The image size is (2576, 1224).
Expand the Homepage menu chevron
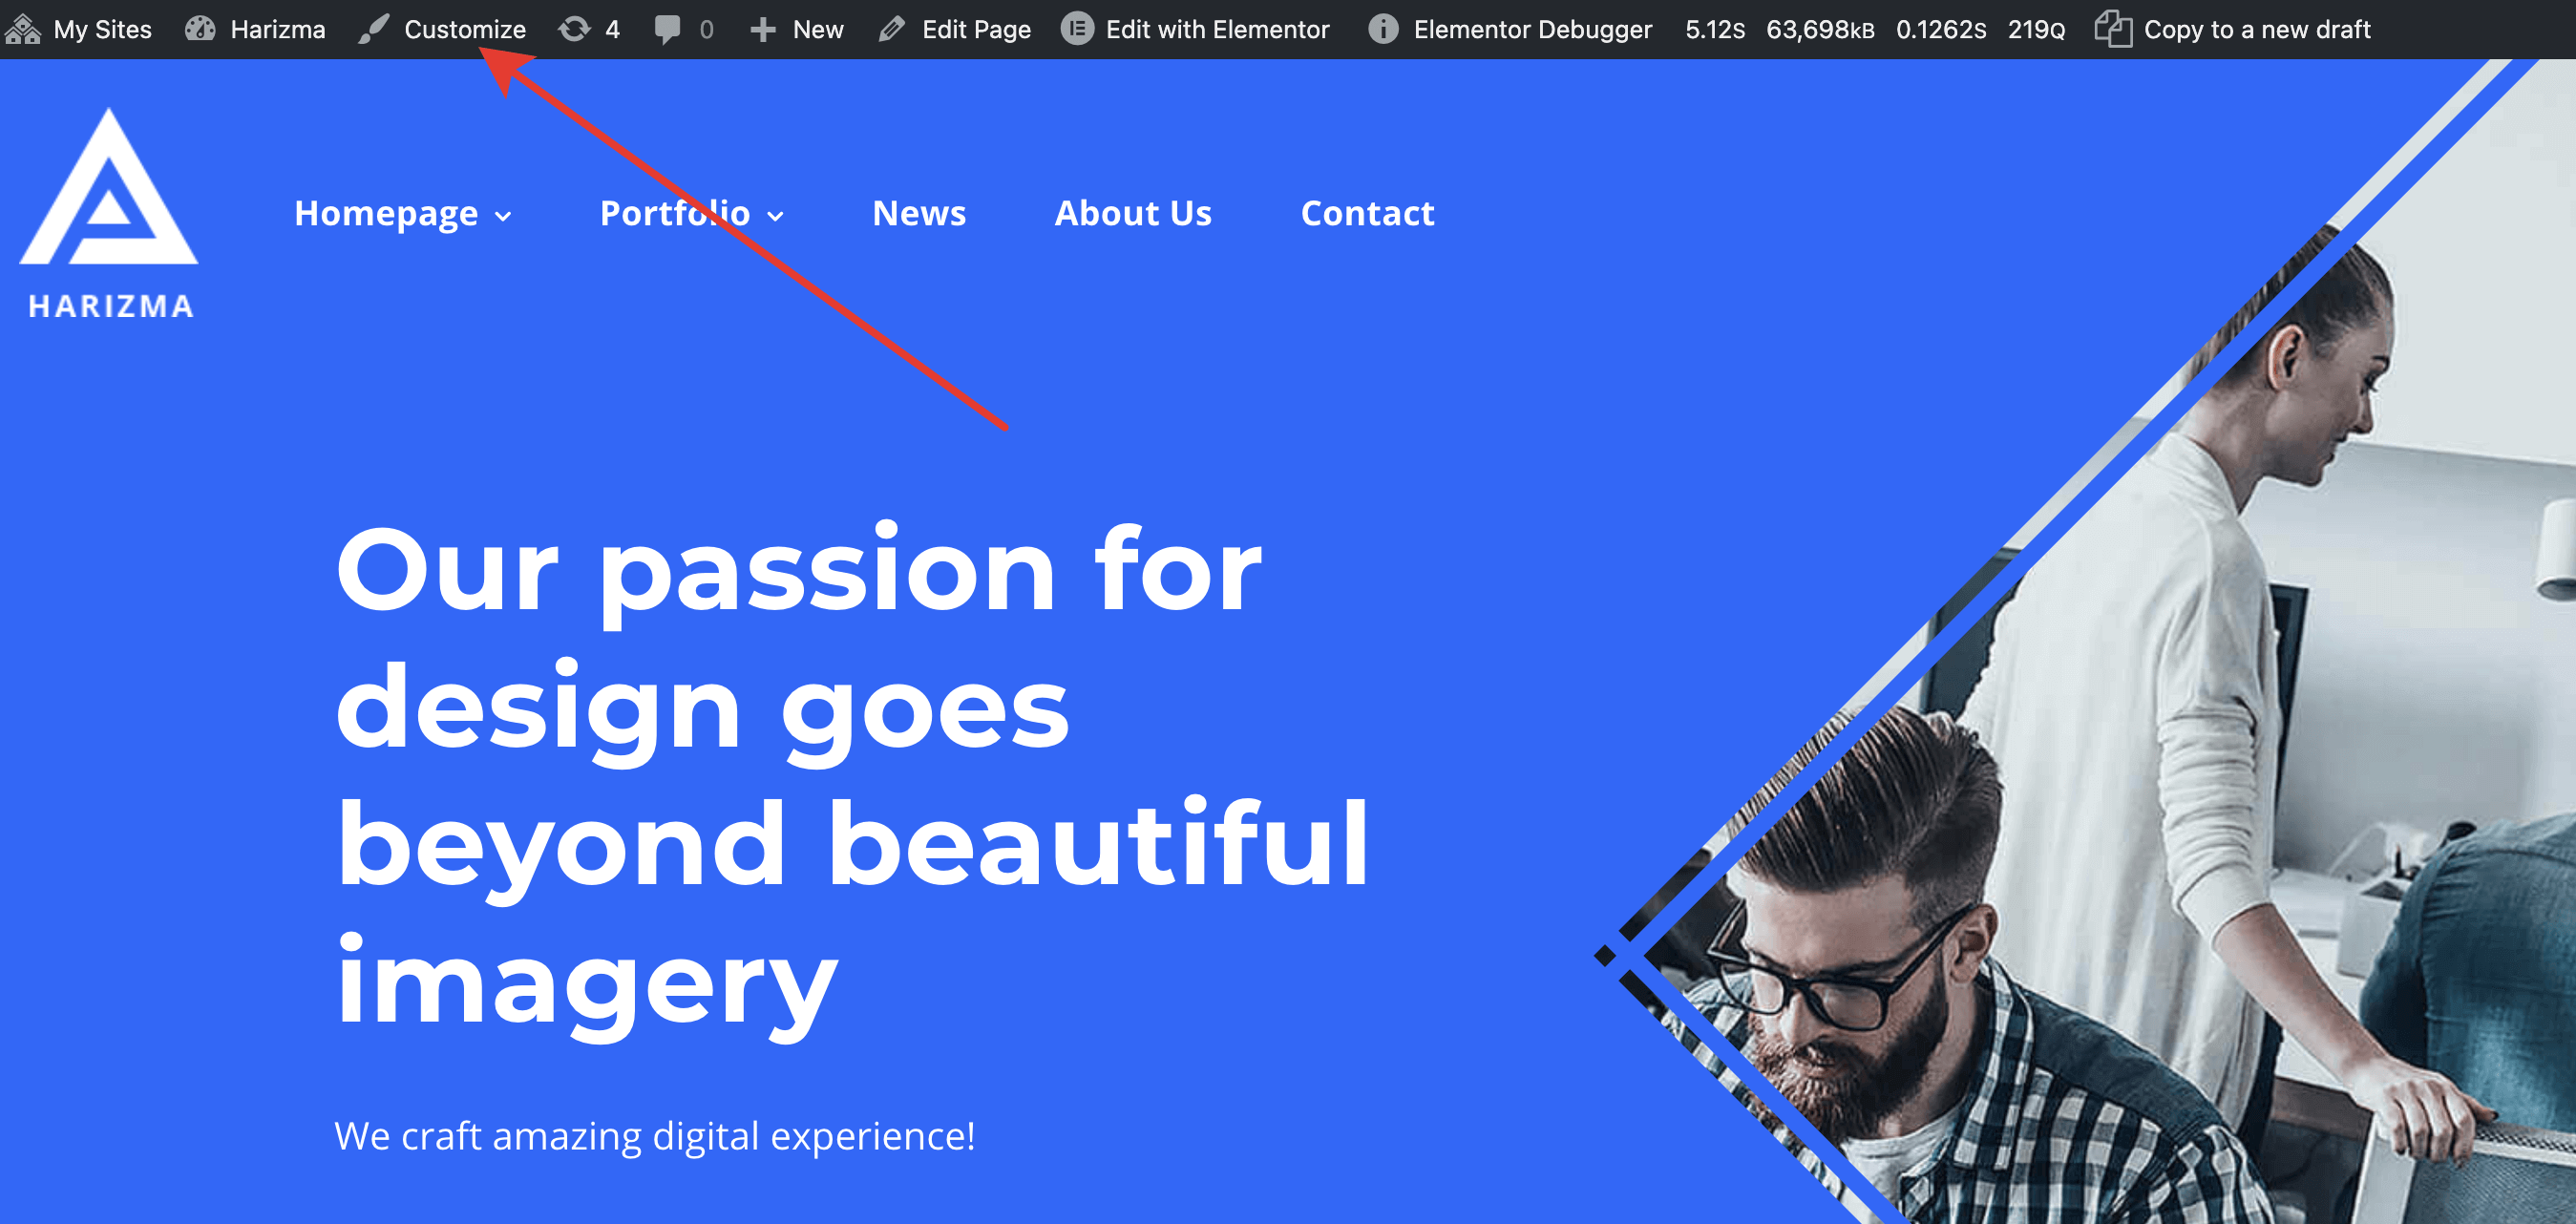click(x=503, y=216)
